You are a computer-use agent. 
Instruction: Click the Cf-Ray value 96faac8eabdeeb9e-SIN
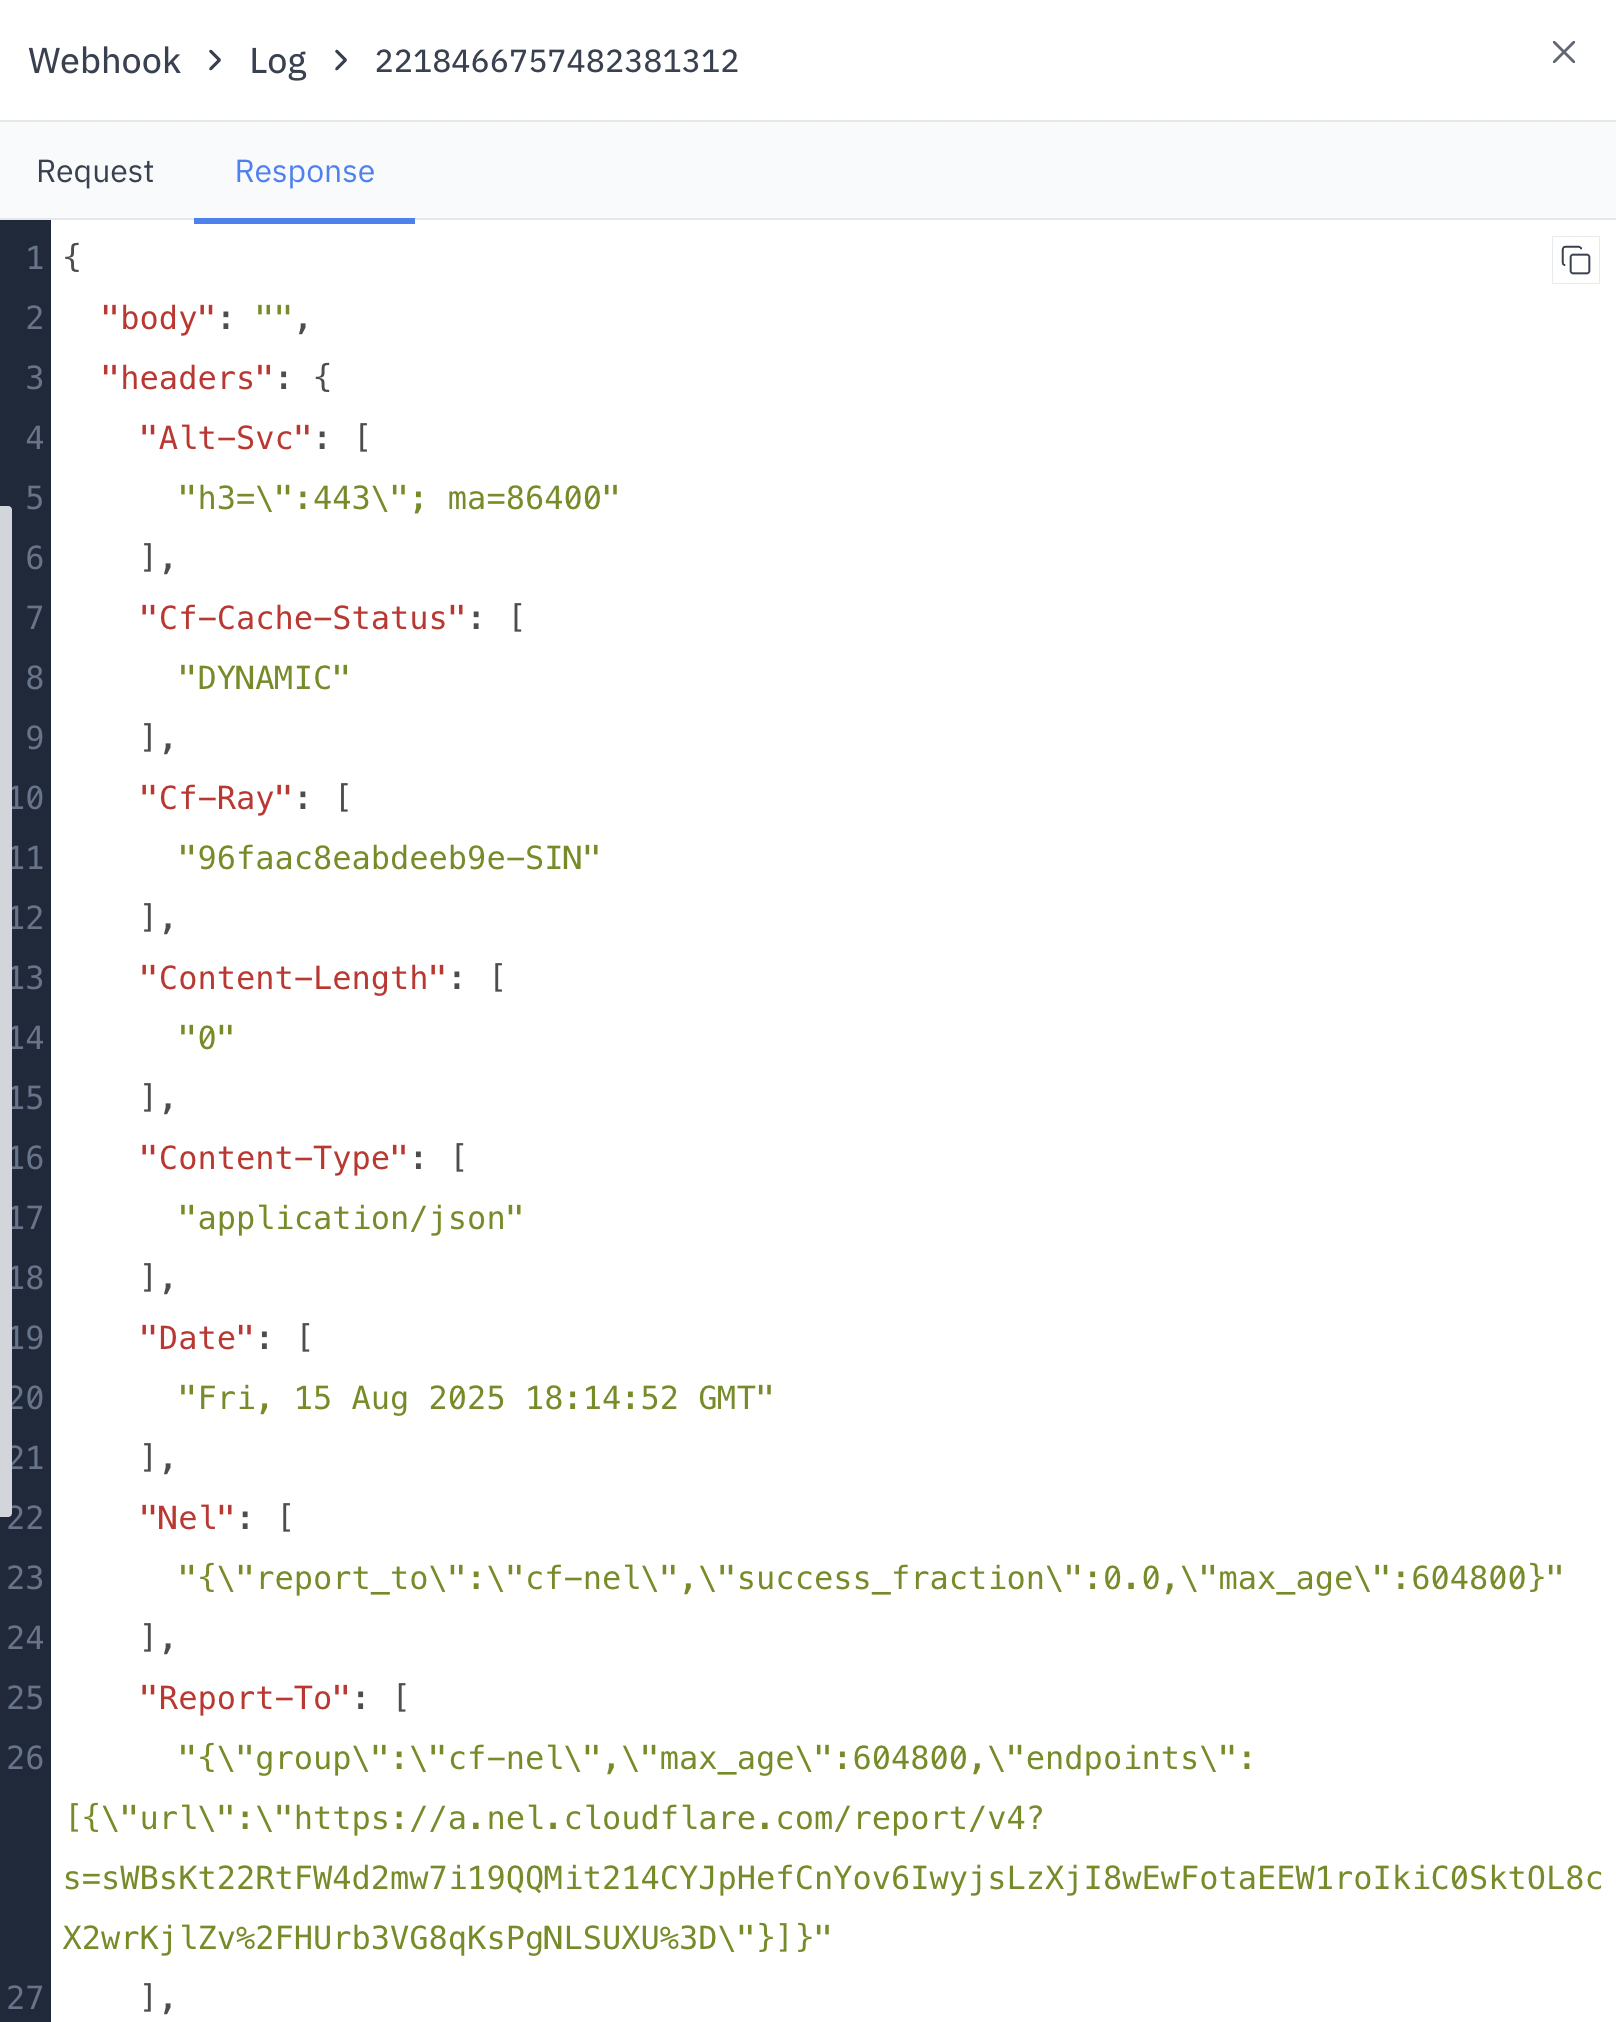(389, 857)
